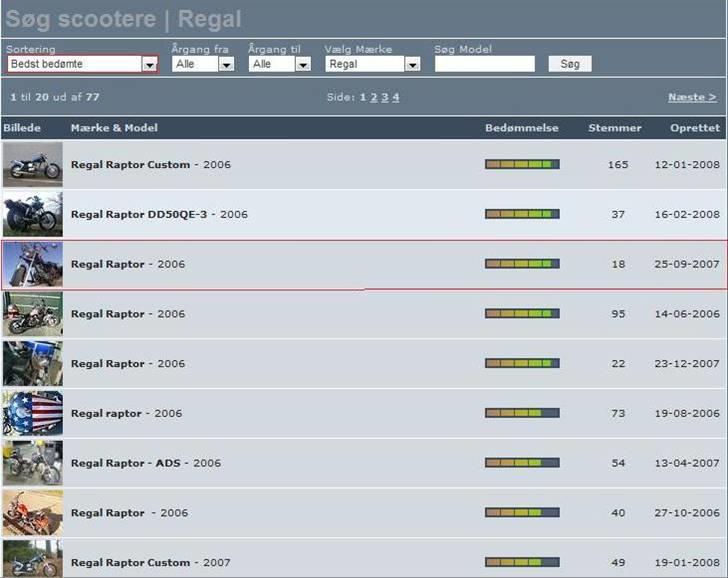Click the Oprettet column header

coord(695,128)
